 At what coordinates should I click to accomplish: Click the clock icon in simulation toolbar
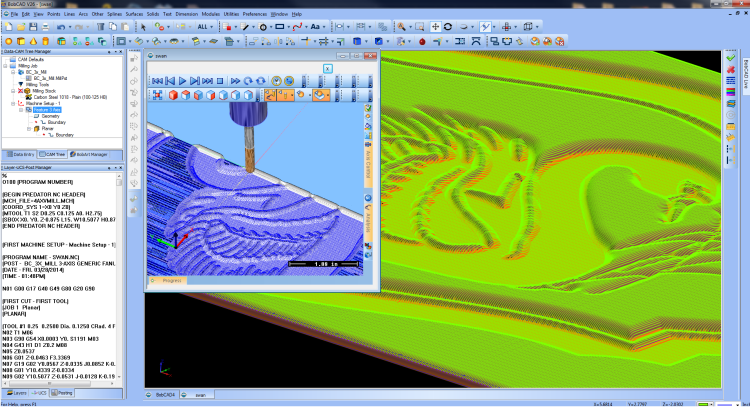[276, 81]
